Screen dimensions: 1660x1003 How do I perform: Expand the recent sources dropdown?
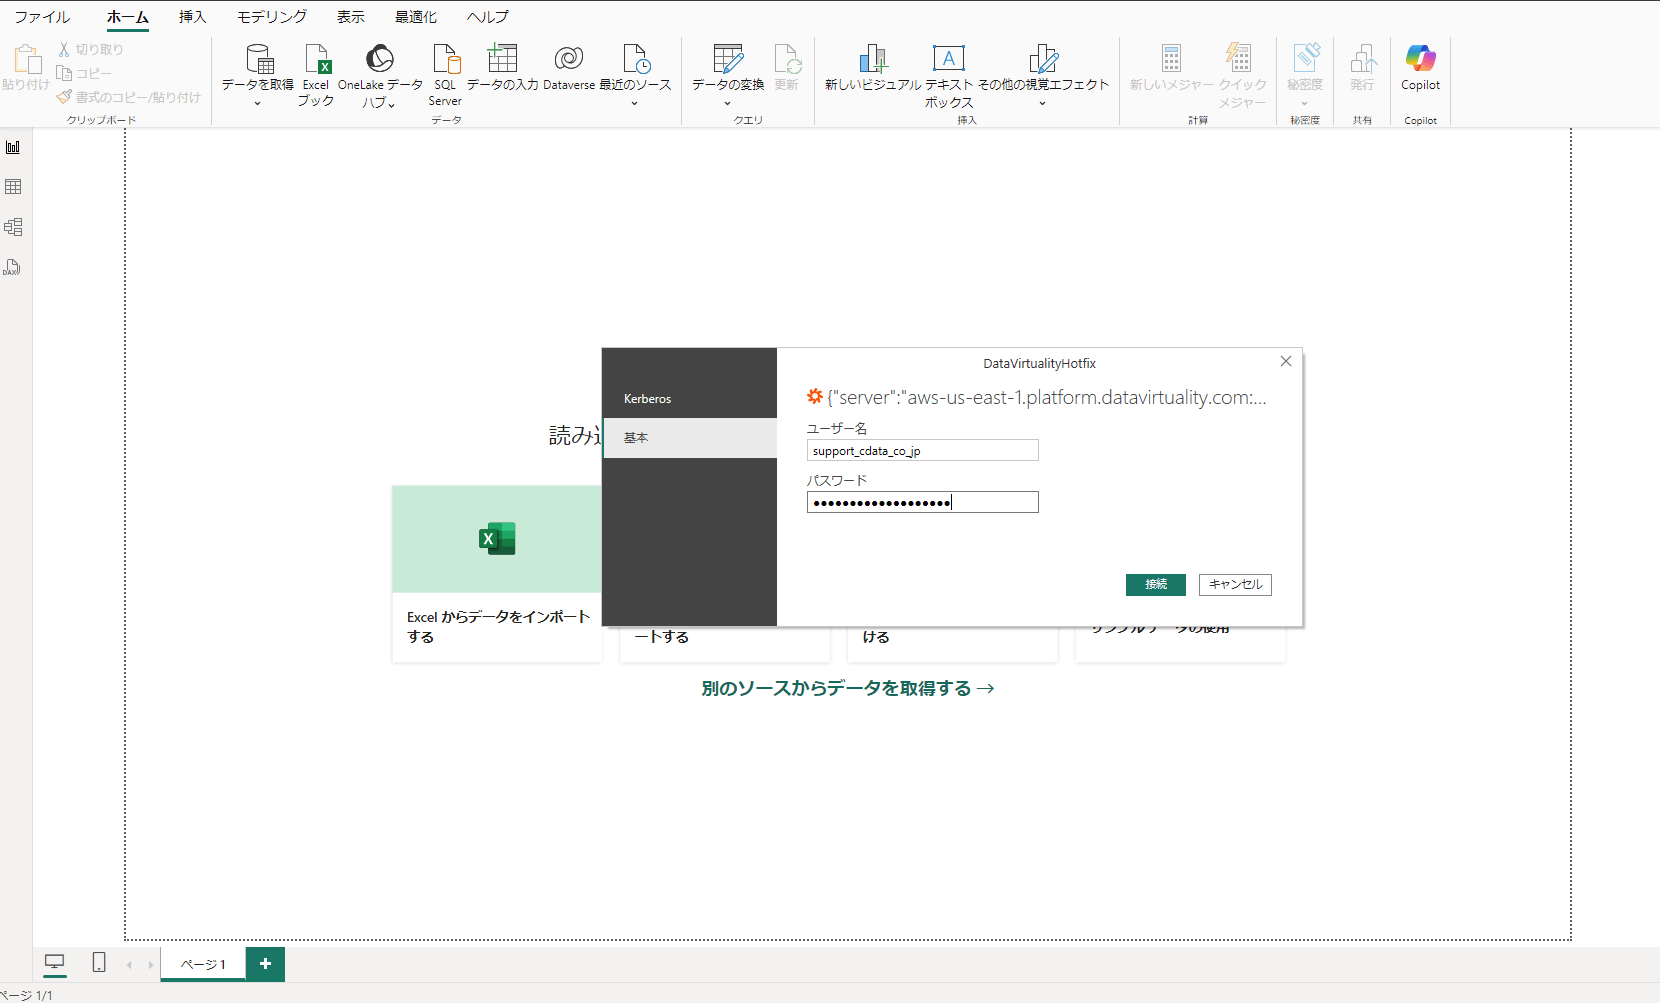[x=634, y=103]
